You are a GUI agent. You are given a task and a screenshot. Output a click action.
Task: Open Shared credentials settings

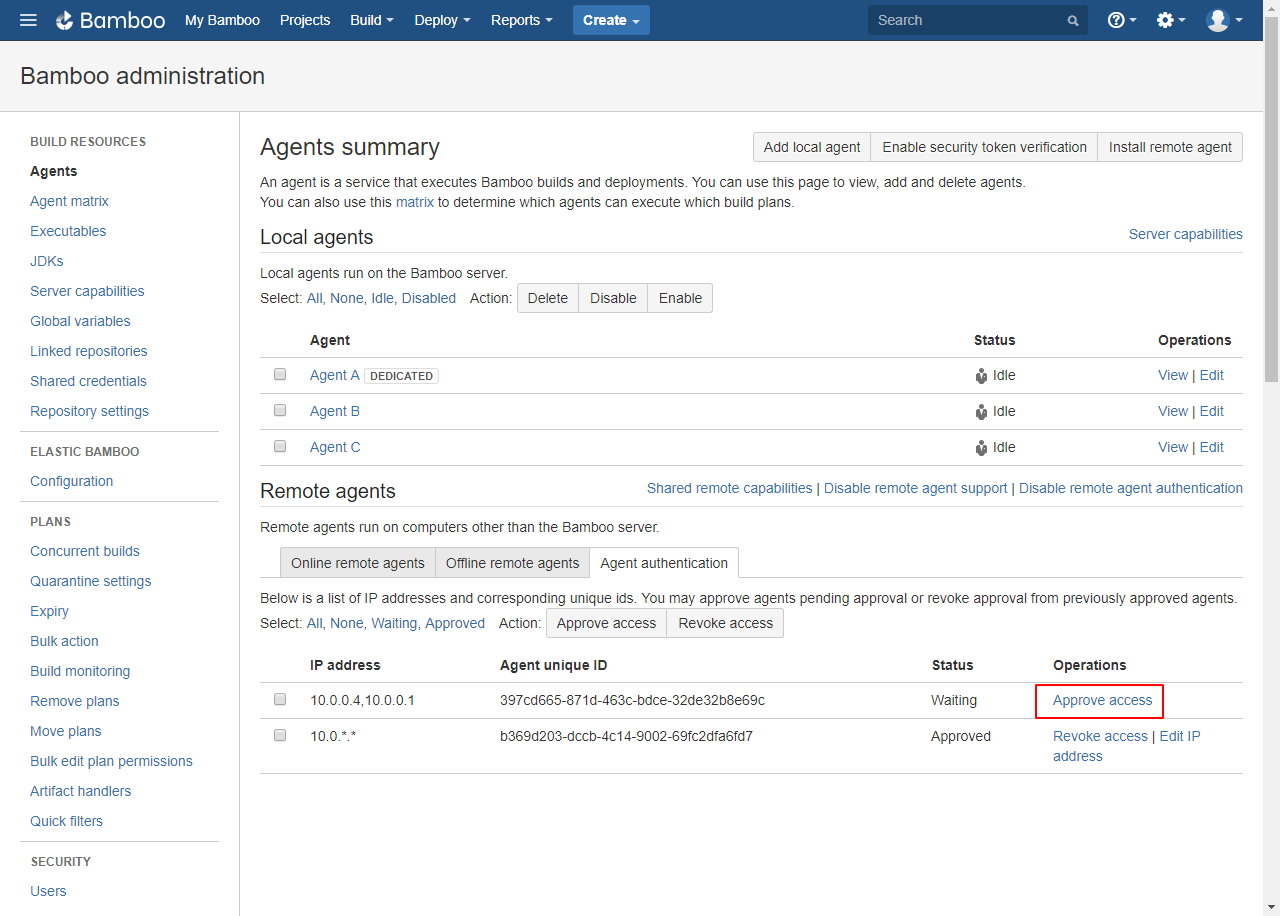click(88, 381)
